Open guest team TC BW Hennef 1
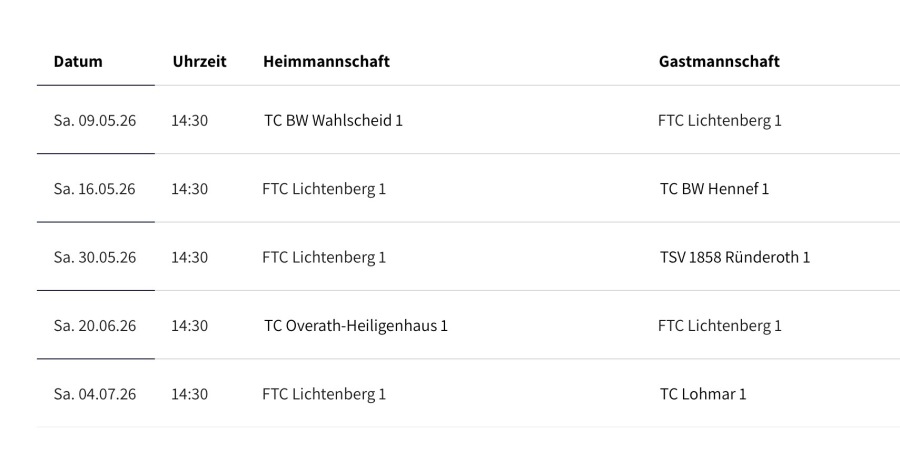 (714, 189)
